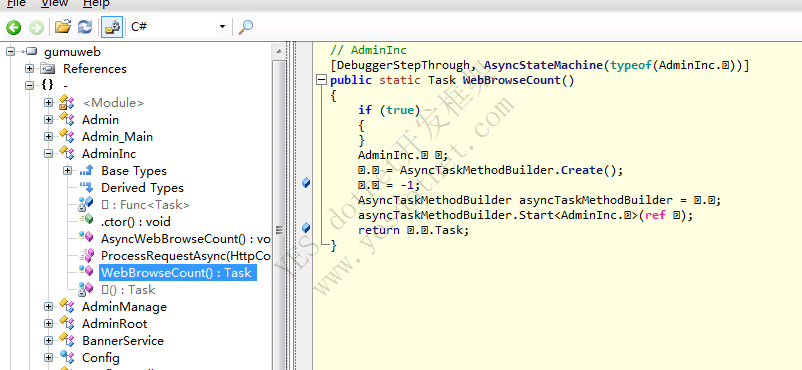Collapse the WebBrowseCount method code block
This screenshot has height=370, width=802.
pos(321,80)
